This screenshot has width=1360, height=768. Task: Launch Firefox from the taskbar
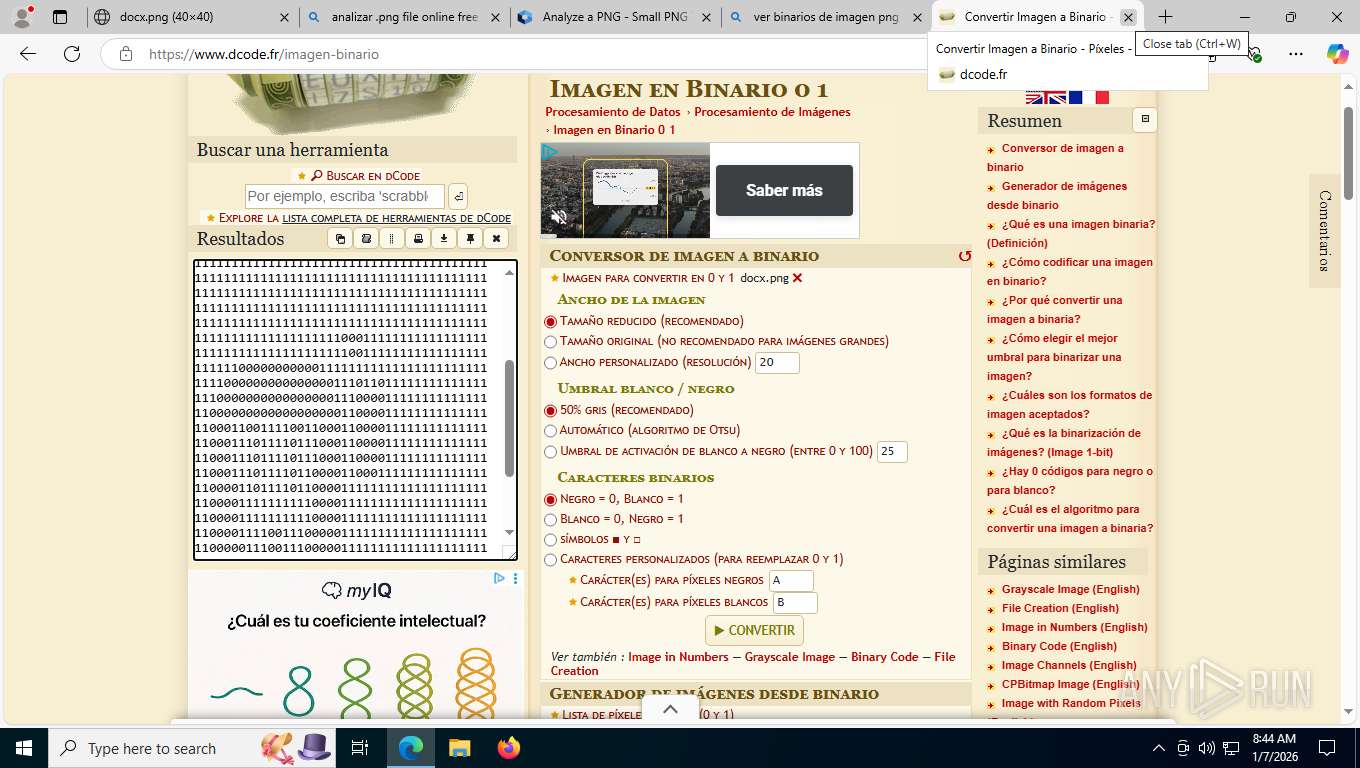click(x=509, y=748)
